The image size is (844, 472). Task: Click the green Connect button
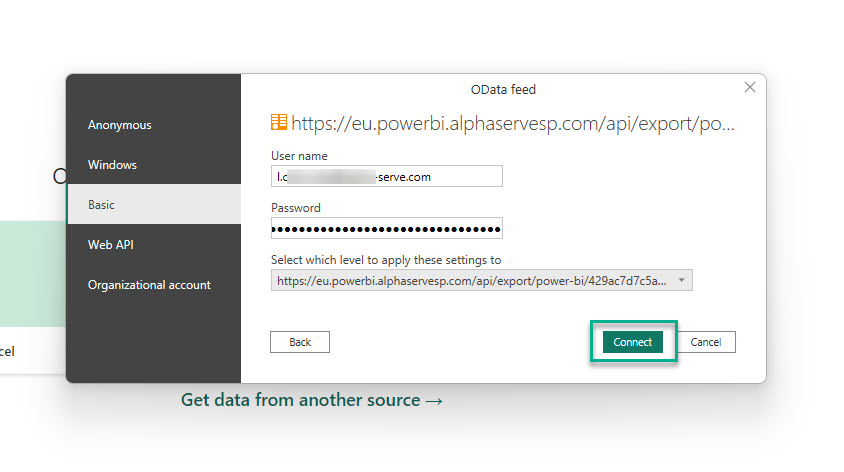click(x=632, y=342)
